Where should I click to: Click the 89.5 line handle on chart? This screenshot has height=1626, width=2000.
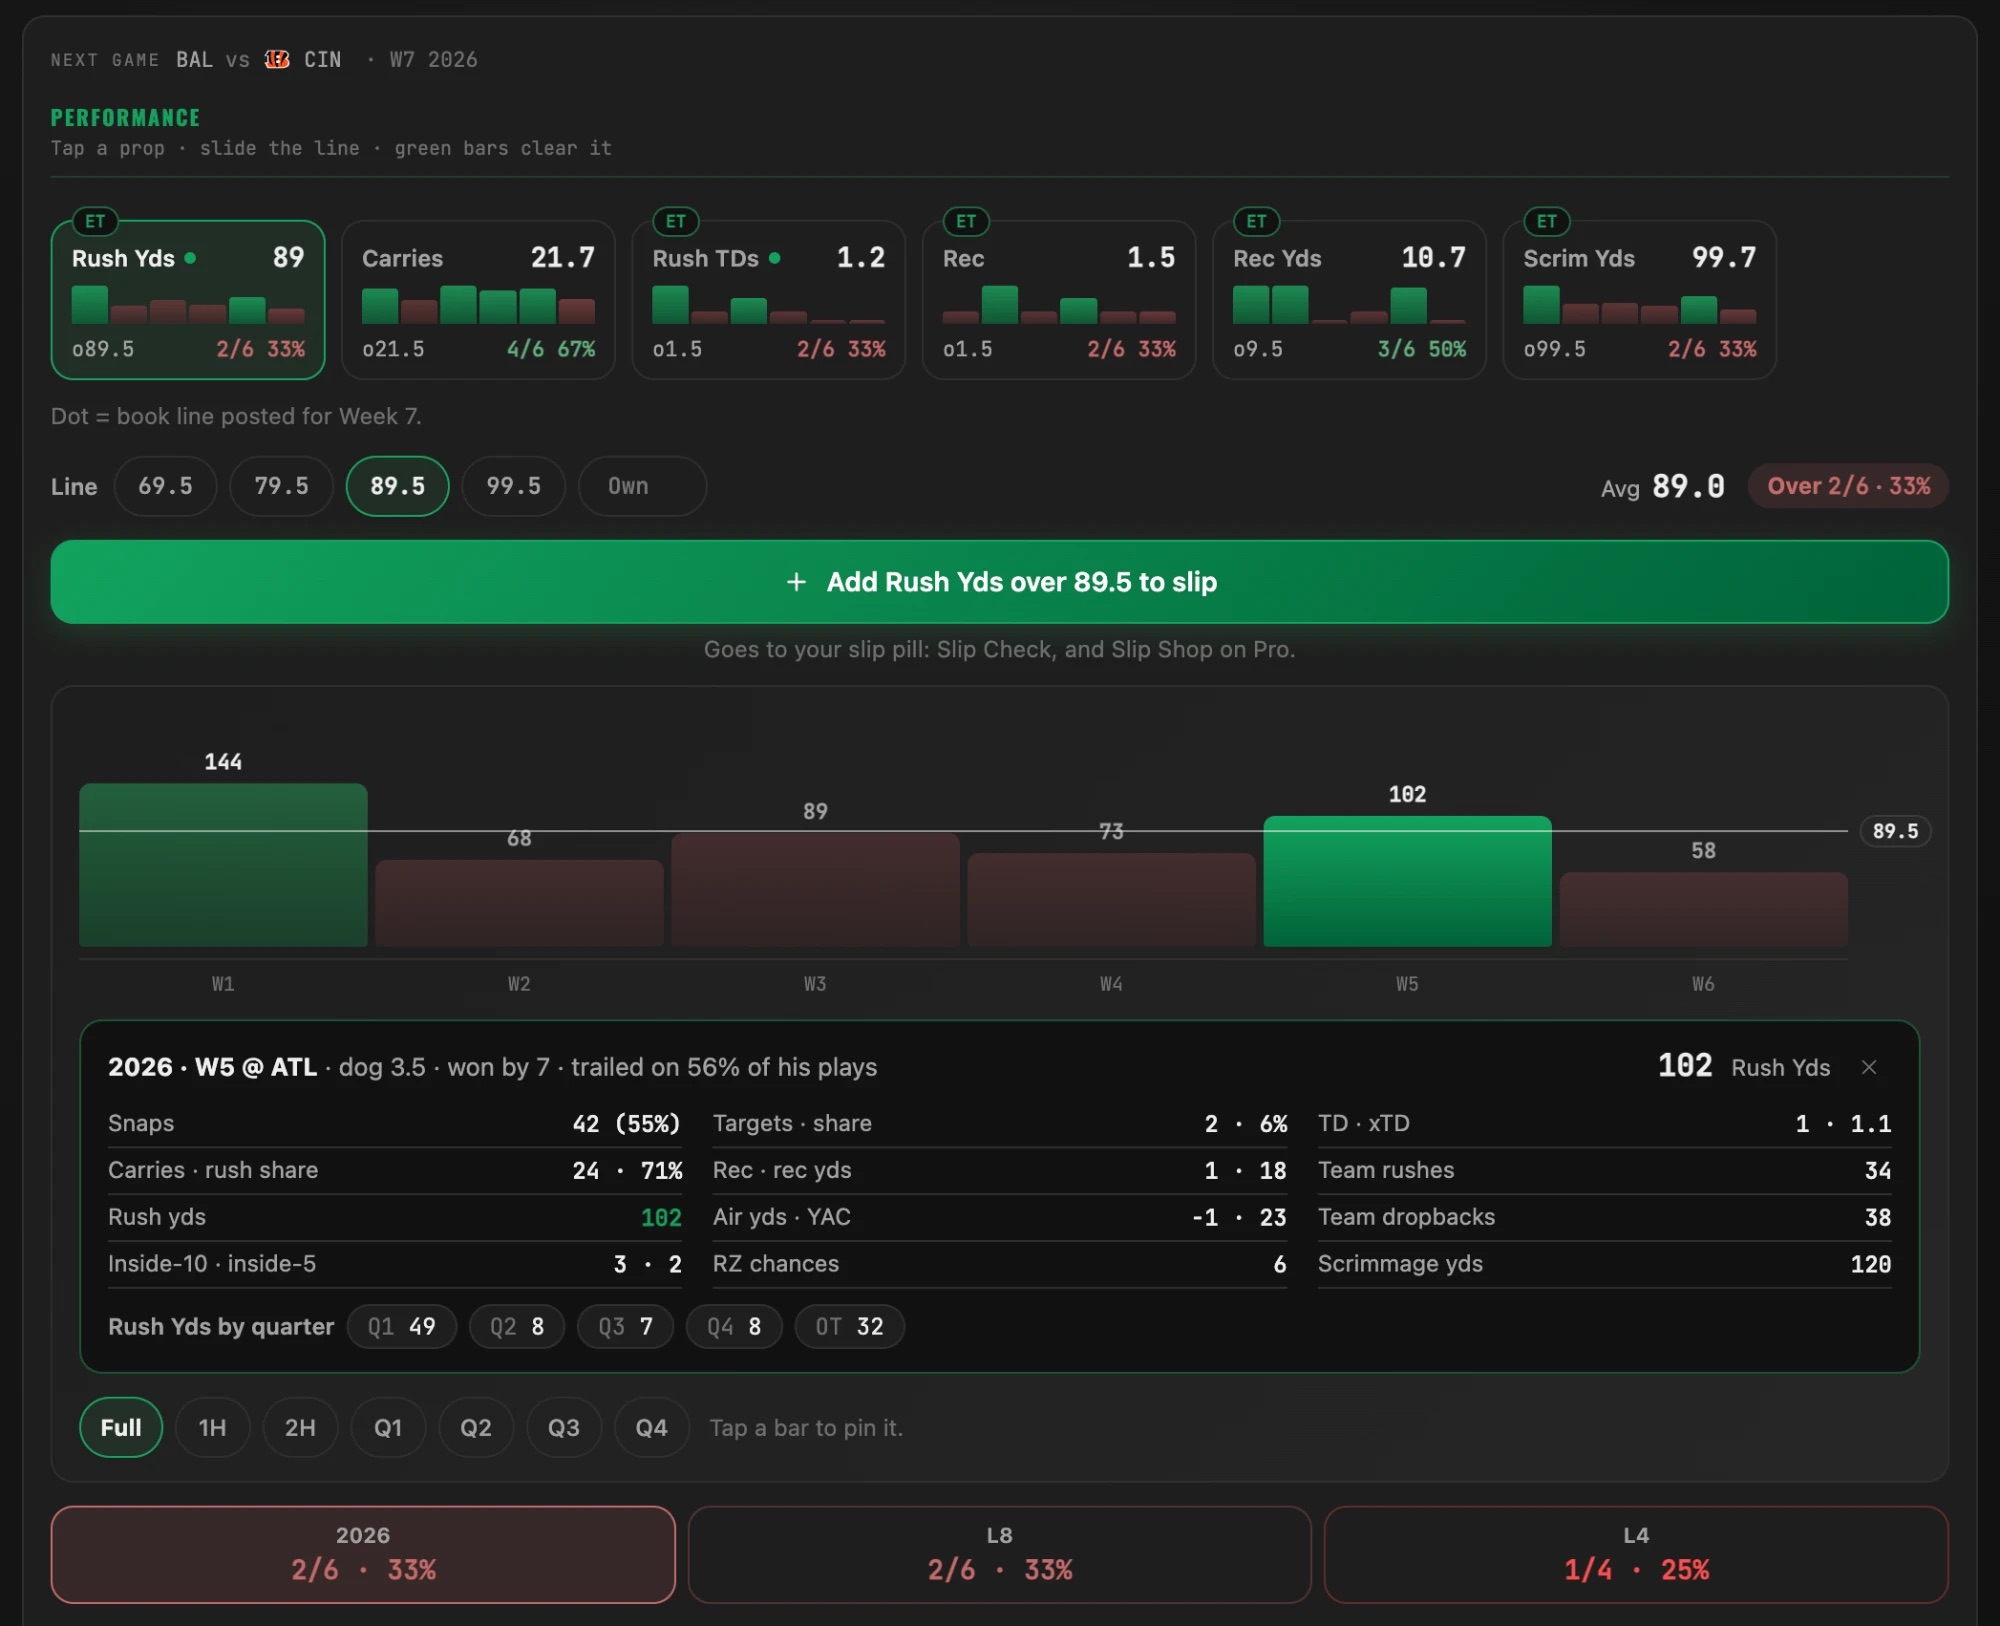click(x=1895, y=831)
